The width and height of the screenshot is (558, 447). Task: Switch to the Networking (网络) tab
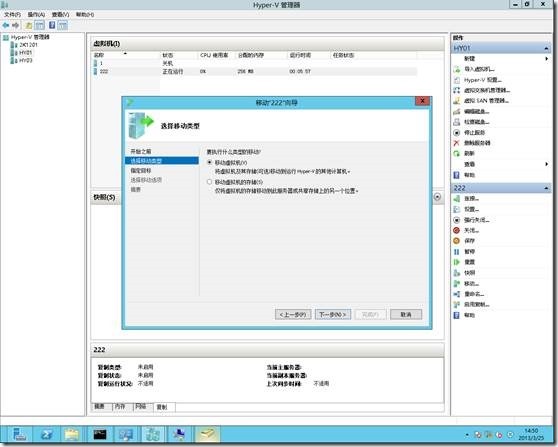[x=143, y=406]
